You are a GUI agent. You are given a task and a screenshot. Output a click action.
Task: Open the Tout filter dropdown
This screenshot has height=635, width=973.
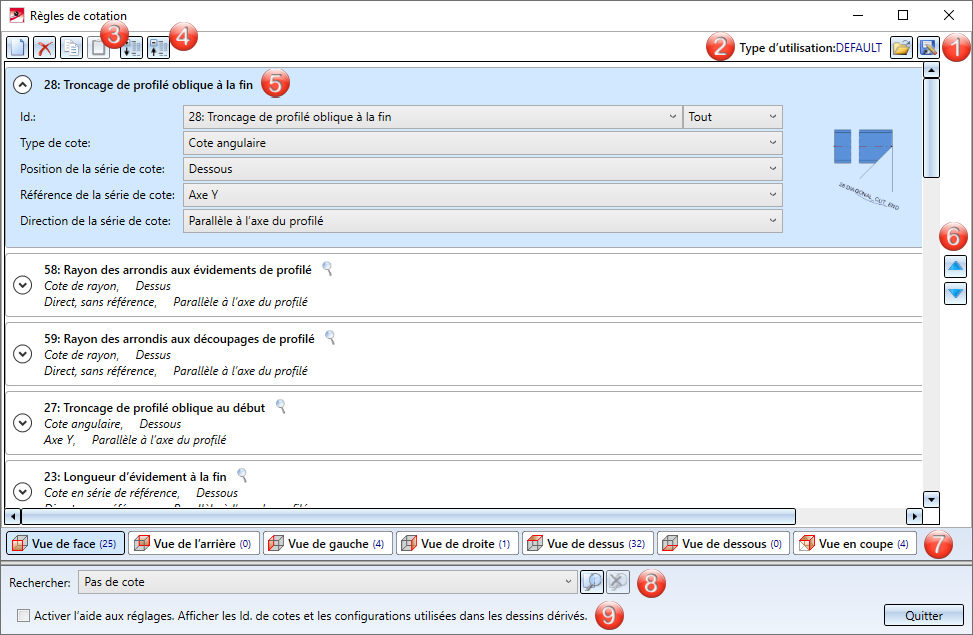coord(732,117)
